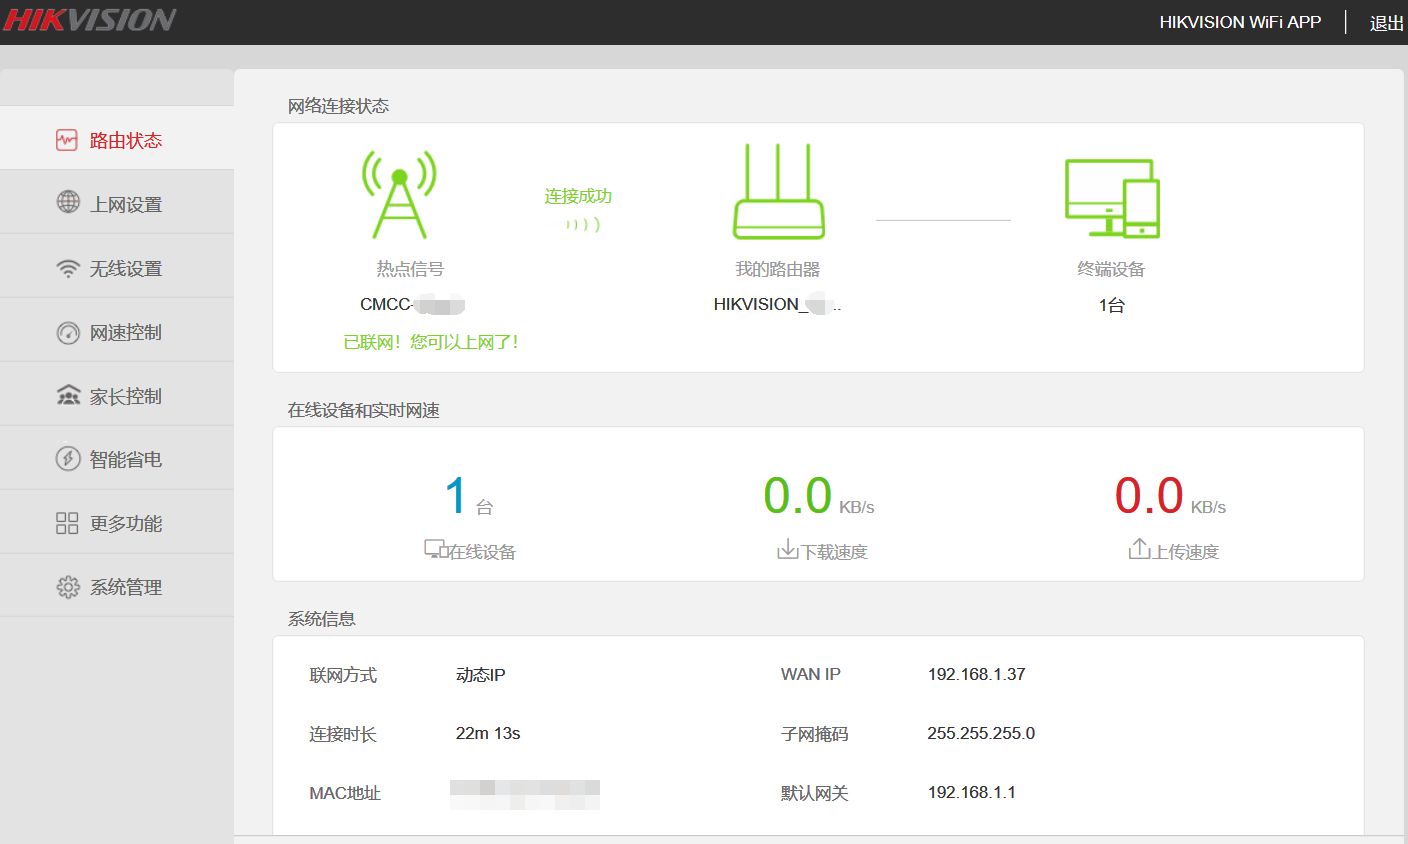Click the MAC地址 field label
This screenshot has height=844, width=1408.
tap(345, 793)
